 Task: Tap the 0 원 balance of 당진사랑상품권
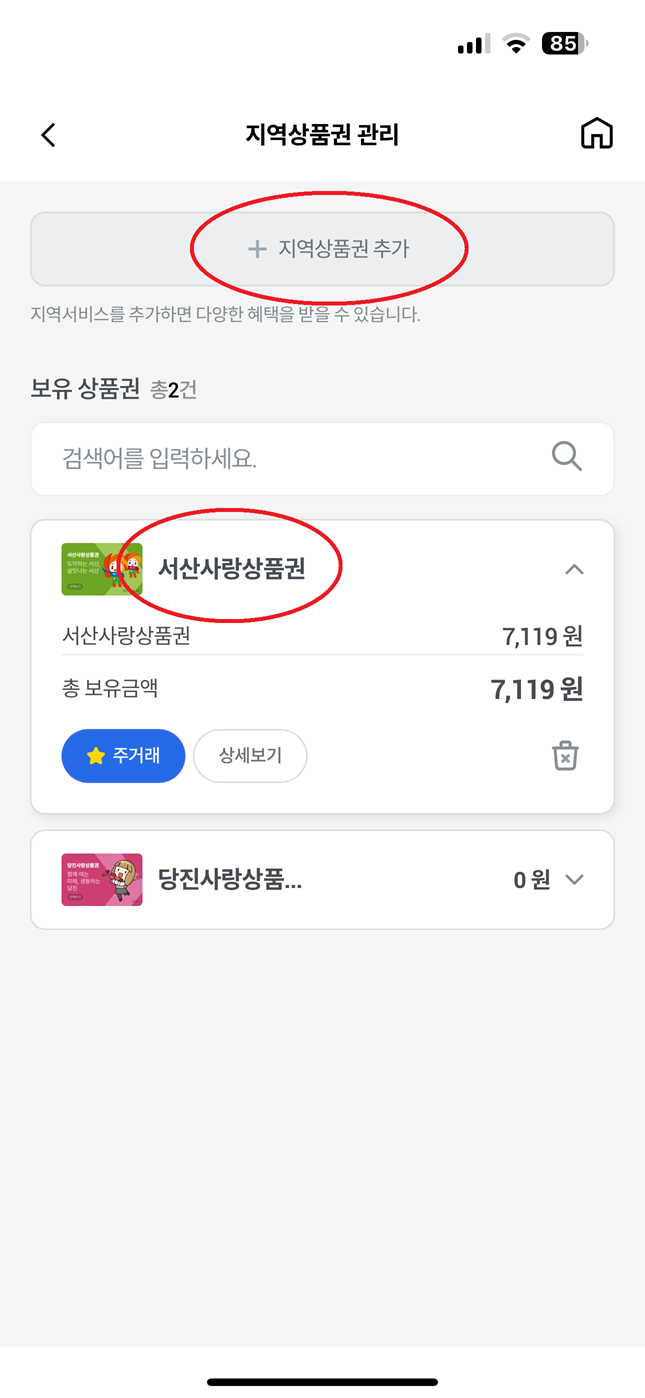(531, 880)
